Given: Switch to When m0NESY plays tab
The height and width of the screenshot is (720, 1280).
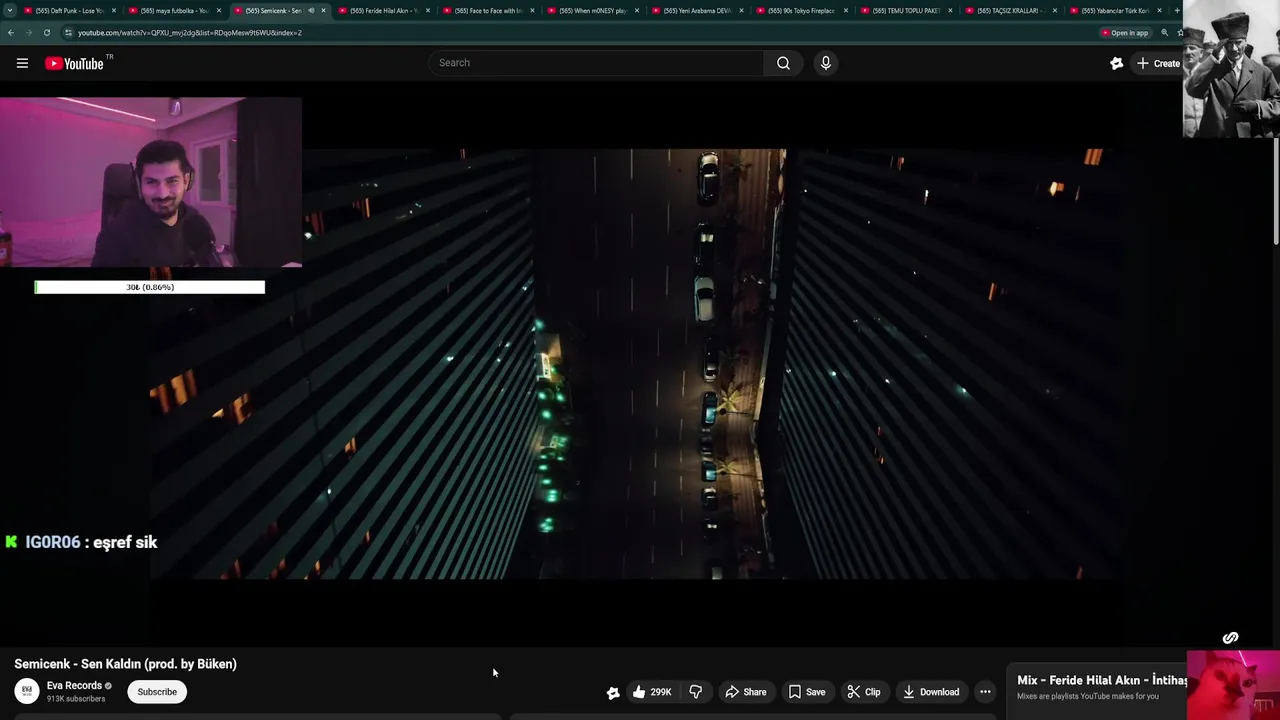Looking at the screenshot, I should (592, 11).
